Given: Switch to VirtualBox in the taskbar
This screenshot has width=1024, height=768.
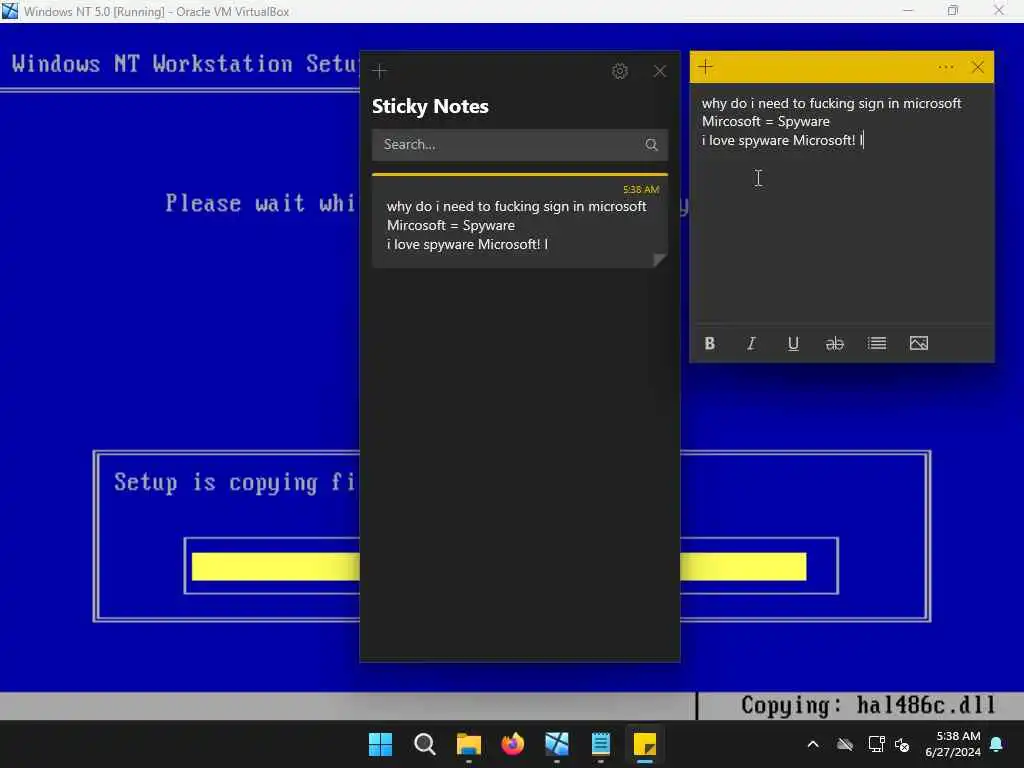Looking at the screenshot, I should pyautogui.click(x=556, y=744).
